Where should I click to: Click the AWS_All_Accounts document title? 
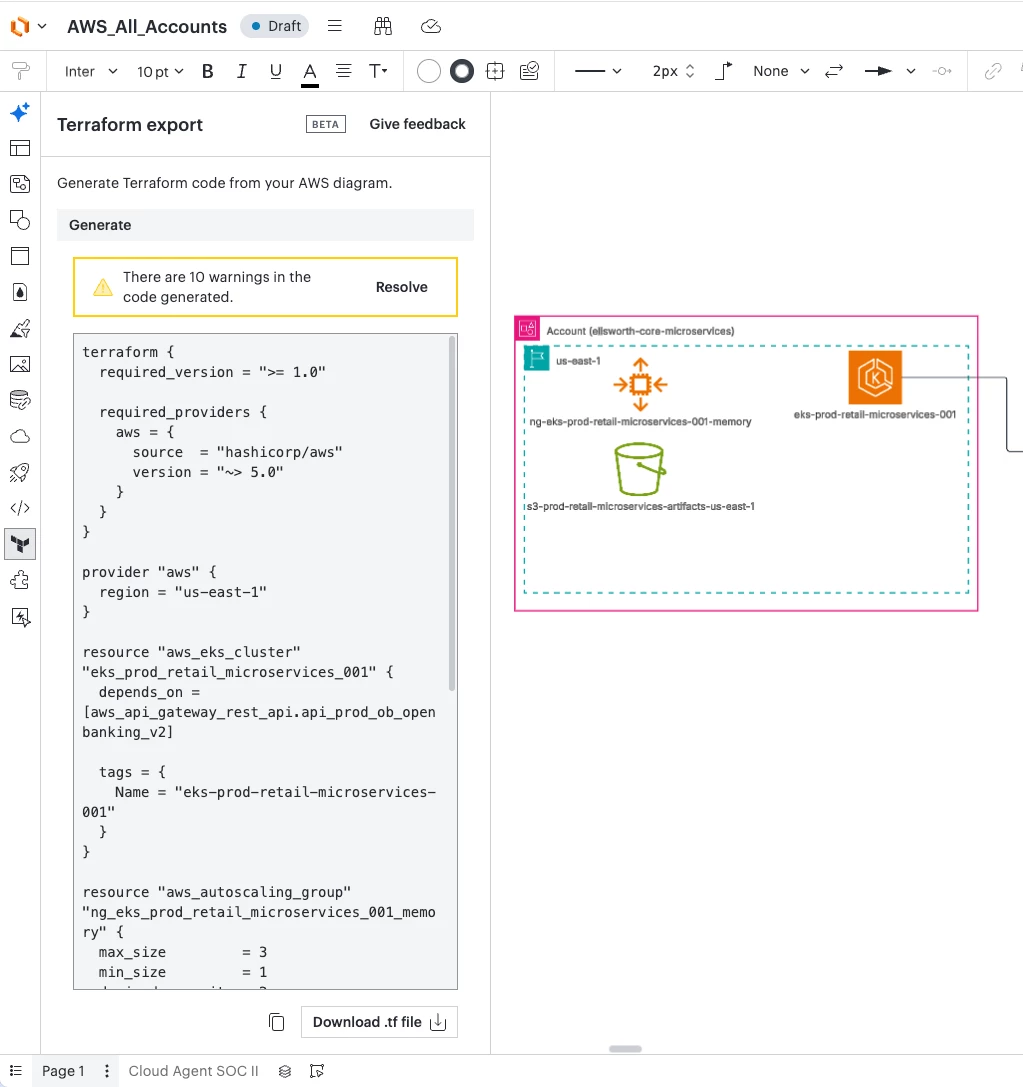click(x=147, y=26)
